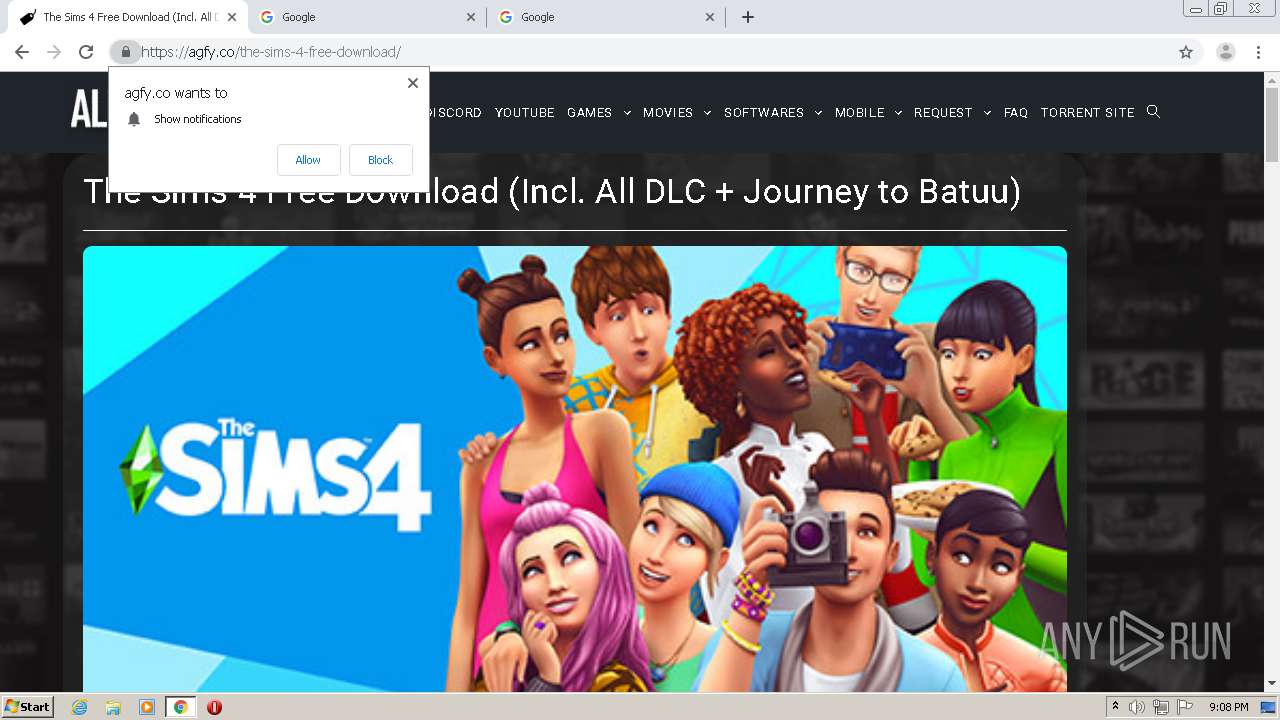Open the TORRENT SITE nav link

click(1087, 112)
